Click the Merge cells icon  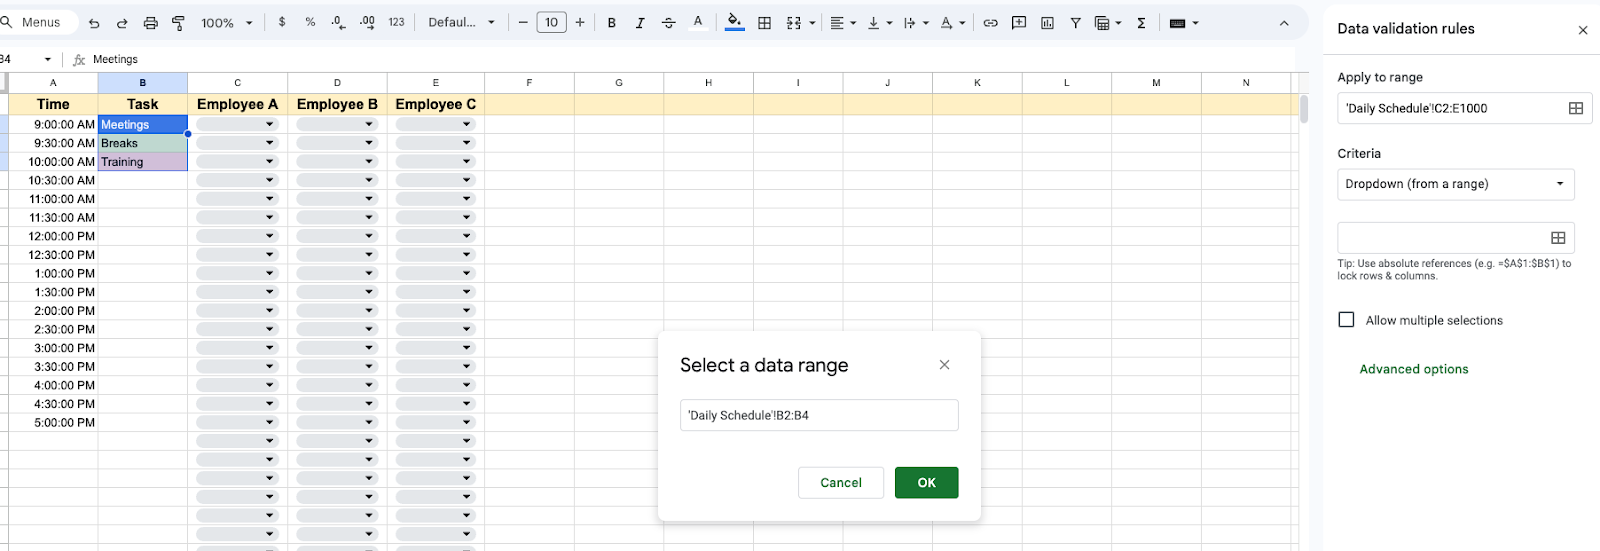pyautogui.click(x=793, y=22)
